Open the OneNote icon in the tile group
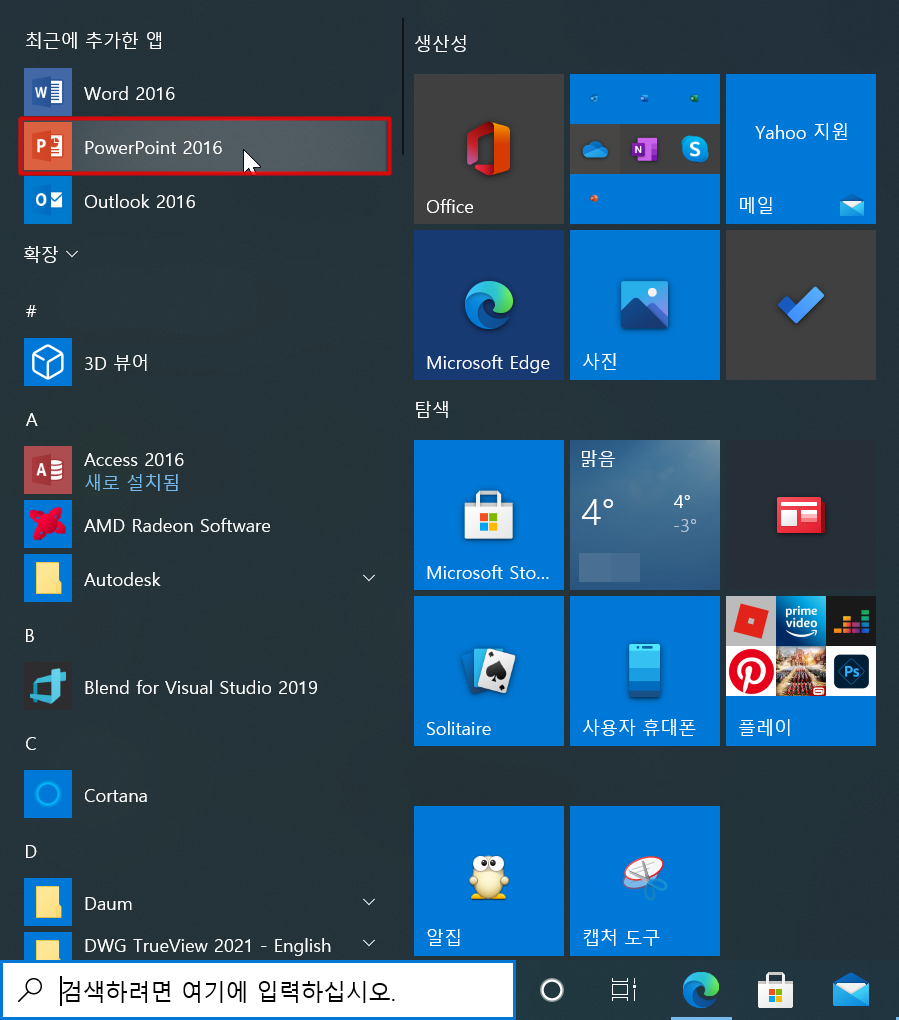 click(x=645, y=150)
